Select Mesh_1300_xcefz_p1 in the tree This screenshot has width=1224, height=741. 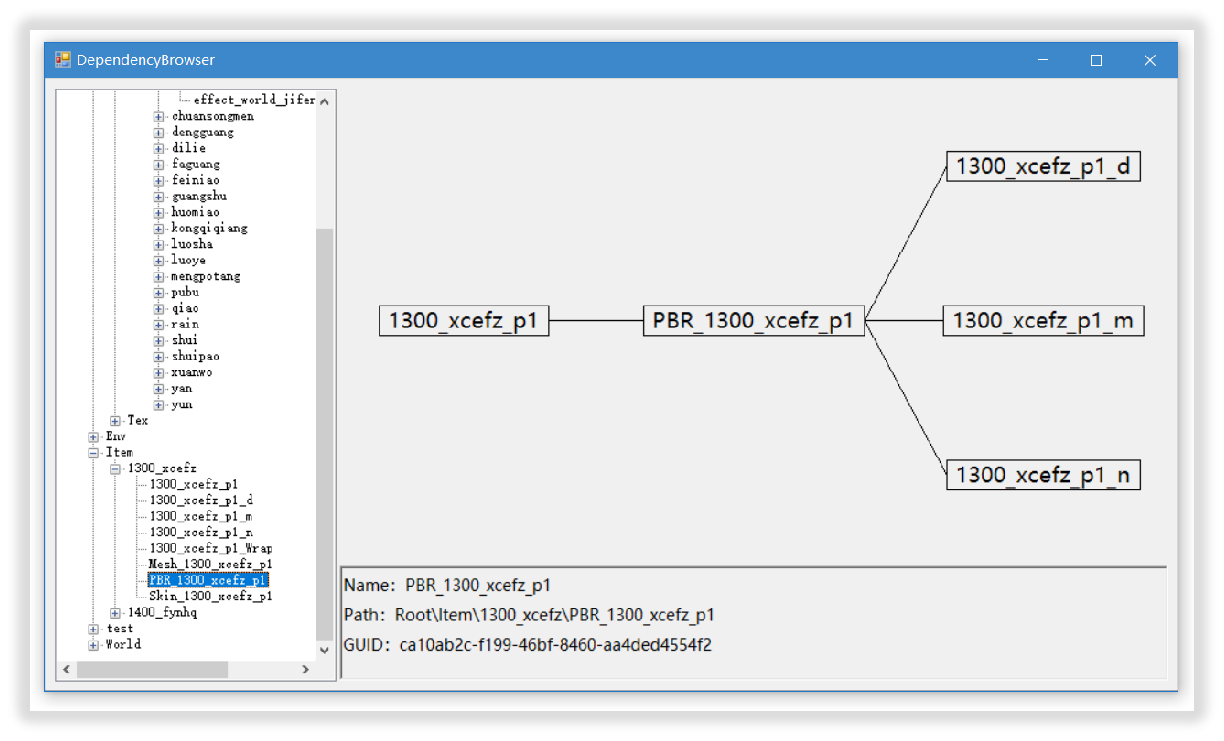[x=209, y=564]
